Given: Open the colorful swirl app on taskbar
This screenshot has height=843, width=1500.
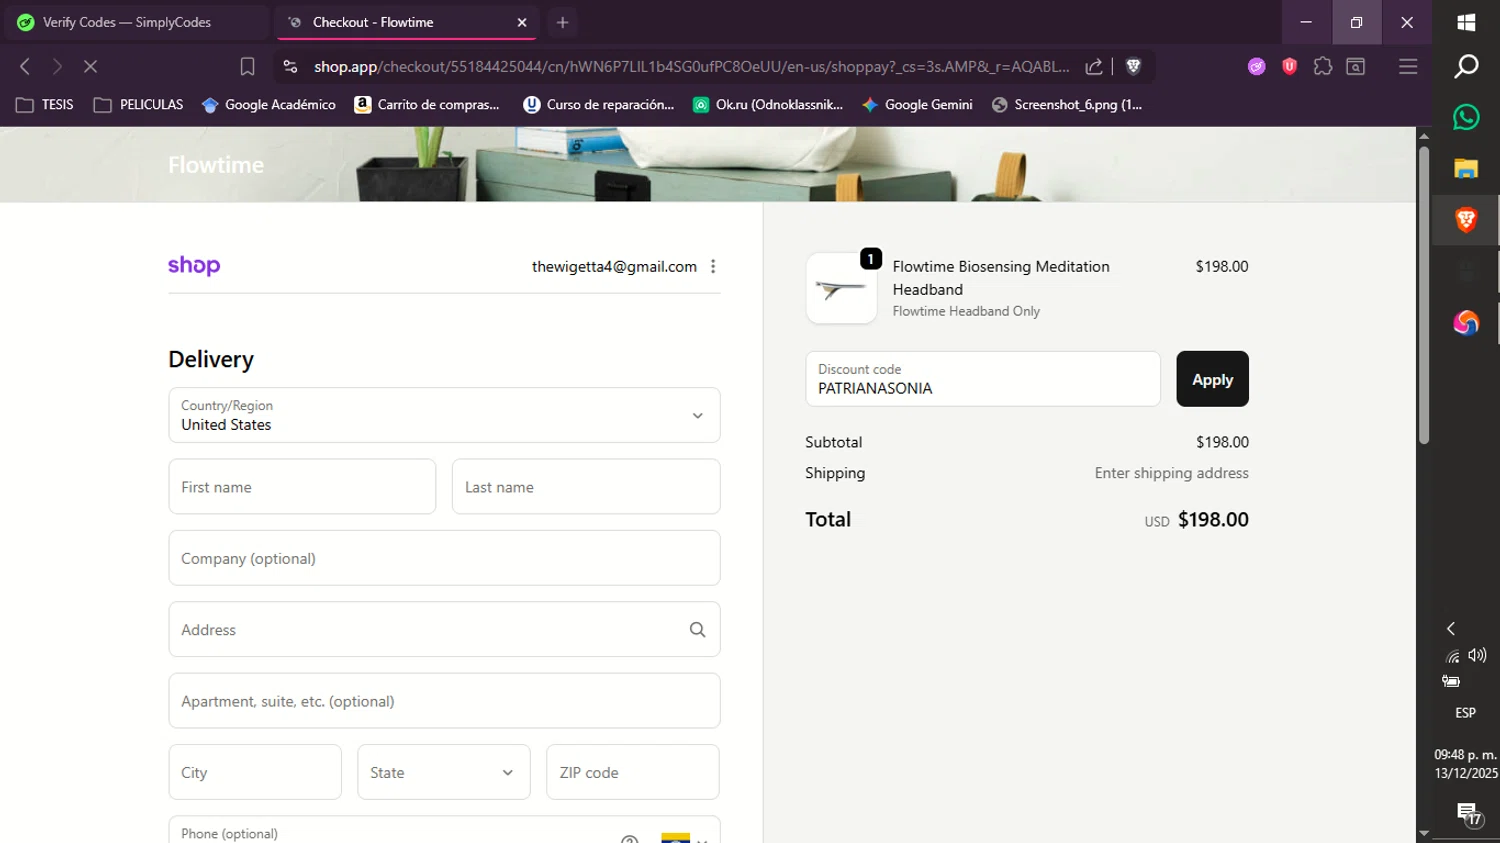Looking at the screenshot, I should click(1466, 322).
